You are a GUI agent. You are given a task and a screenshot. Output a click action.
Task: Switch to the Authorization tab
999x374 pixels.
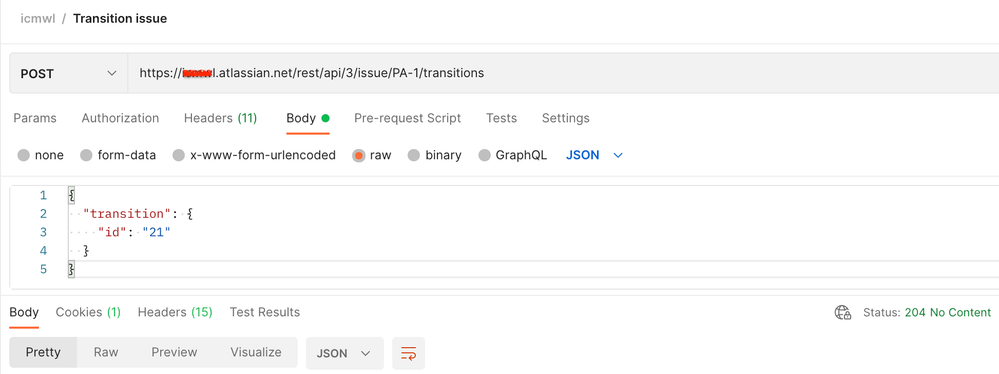[120, 118]
